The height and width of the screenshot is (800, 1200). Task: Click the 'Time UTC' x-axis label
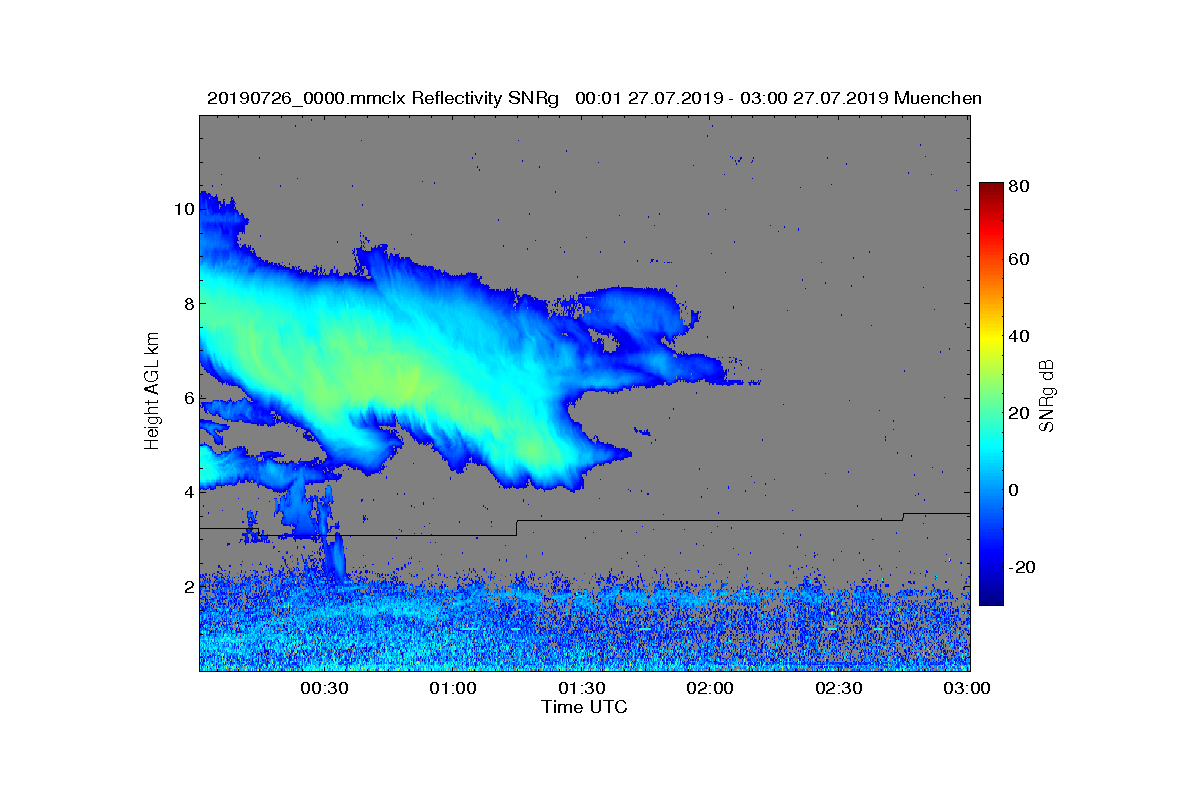[x=585, y=707]
